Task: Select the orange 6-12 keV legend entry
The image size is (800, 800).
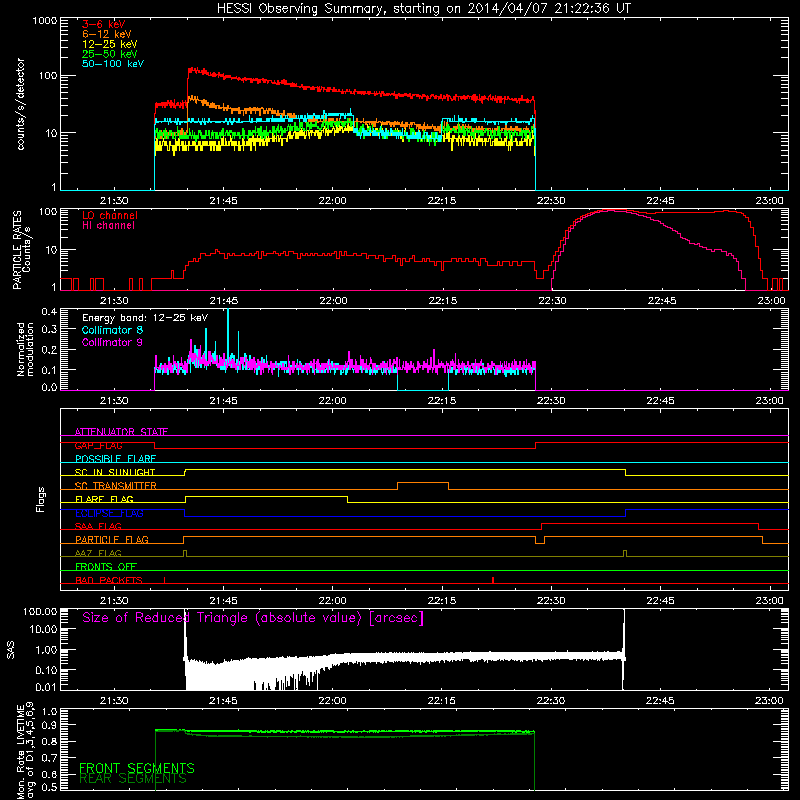Action: pos(107,34)
